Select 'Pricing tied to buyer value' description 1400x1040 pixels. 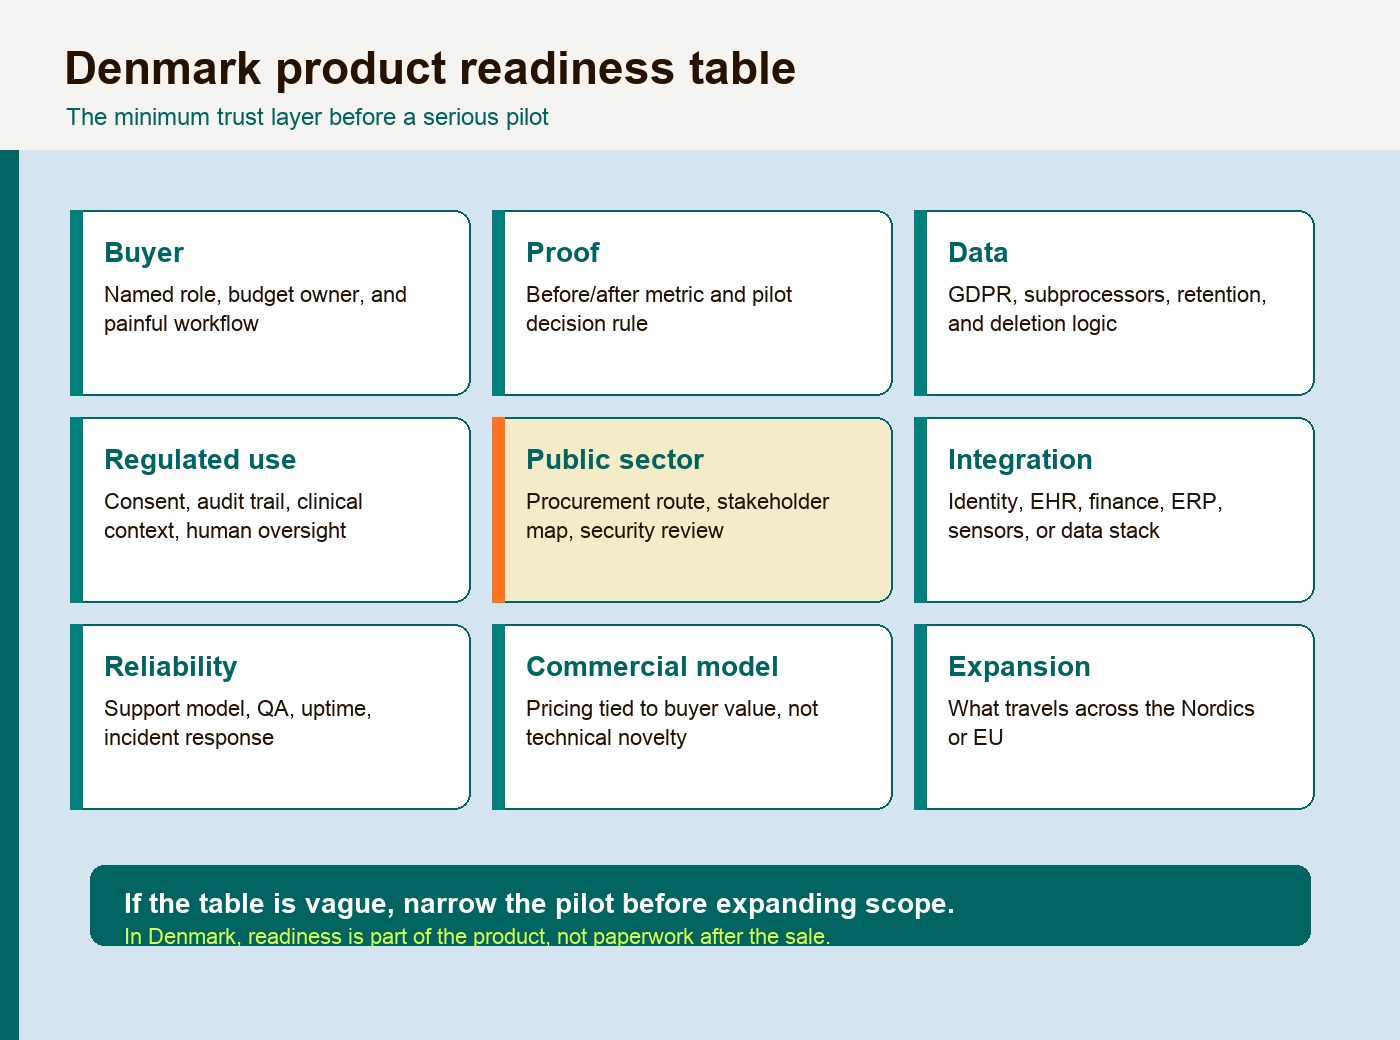click(x=672, y=723)
